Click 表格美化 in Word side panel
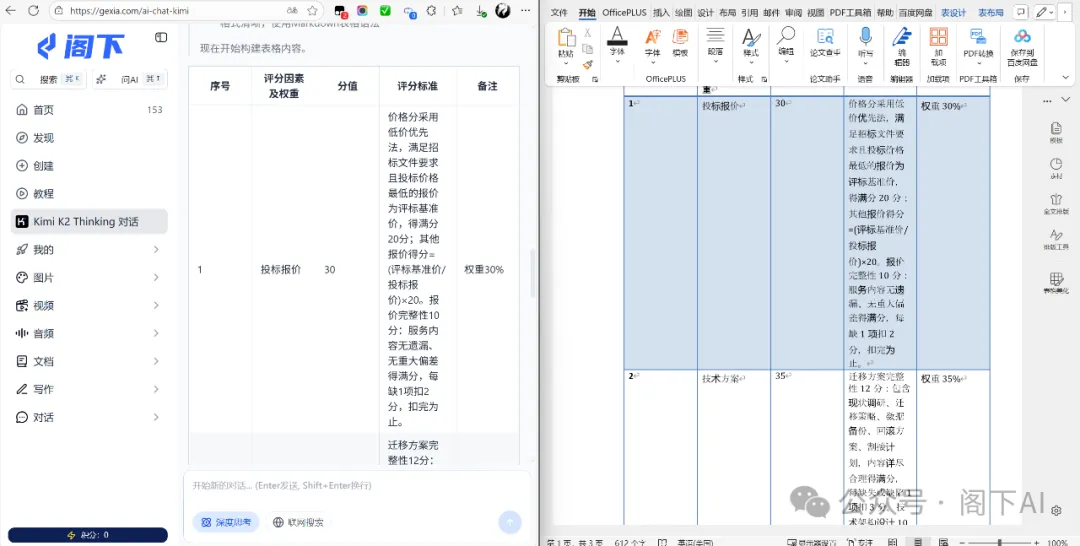 1056,283
